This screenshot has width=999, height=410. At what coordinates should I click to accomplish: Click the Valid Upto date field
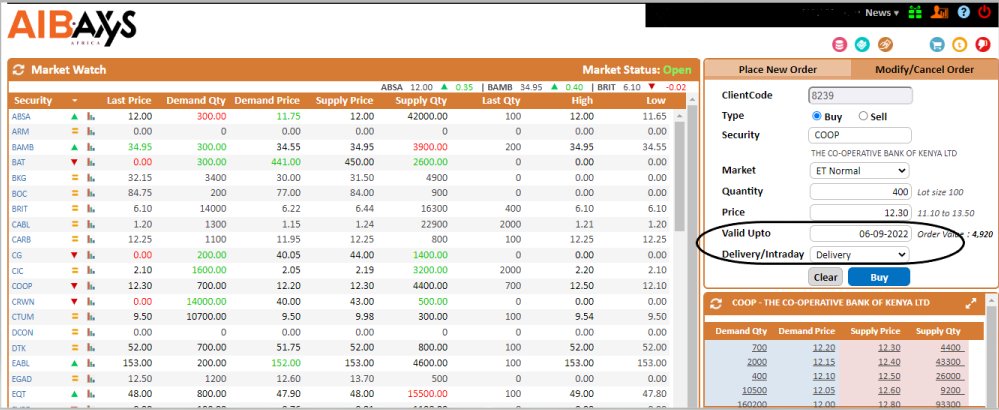[861, 234]
